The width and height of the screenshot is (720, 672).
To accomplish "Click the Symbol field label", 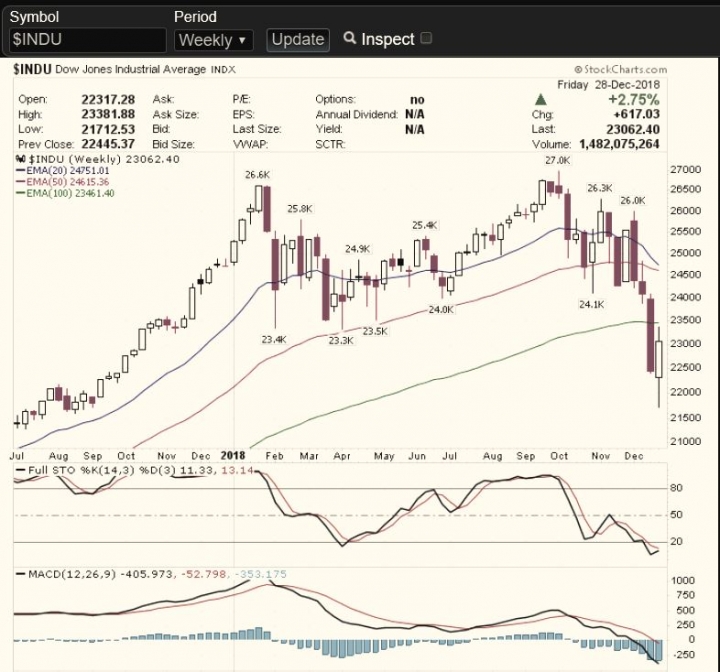I will 34,17.
